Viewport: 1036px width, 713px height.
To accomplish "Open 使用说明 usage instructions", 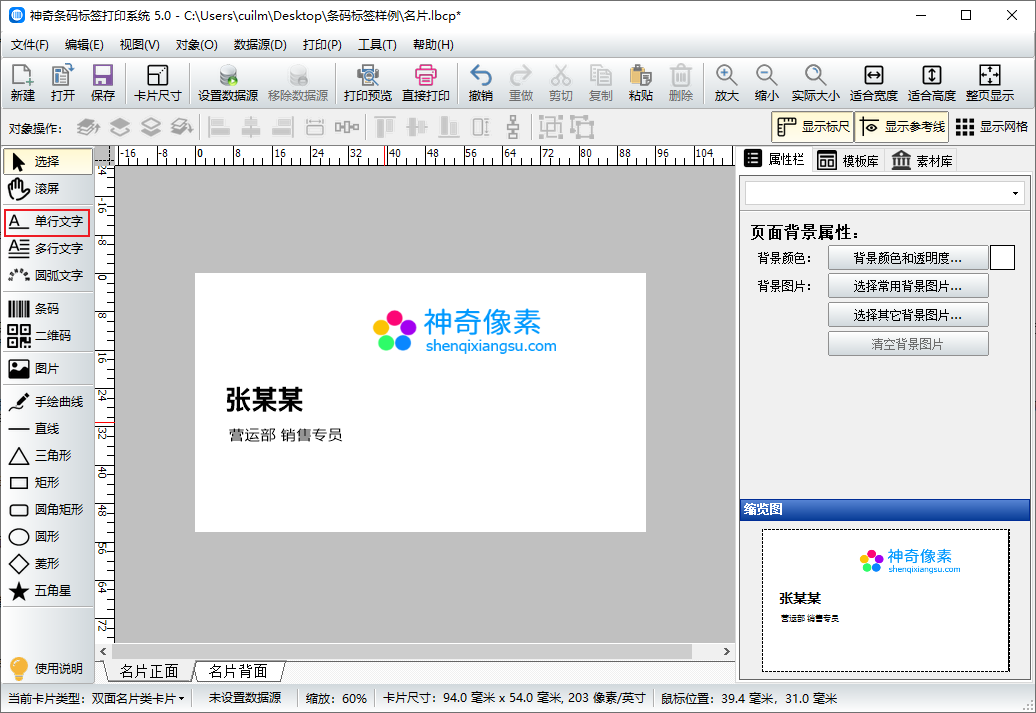I will tap(46, 669).
